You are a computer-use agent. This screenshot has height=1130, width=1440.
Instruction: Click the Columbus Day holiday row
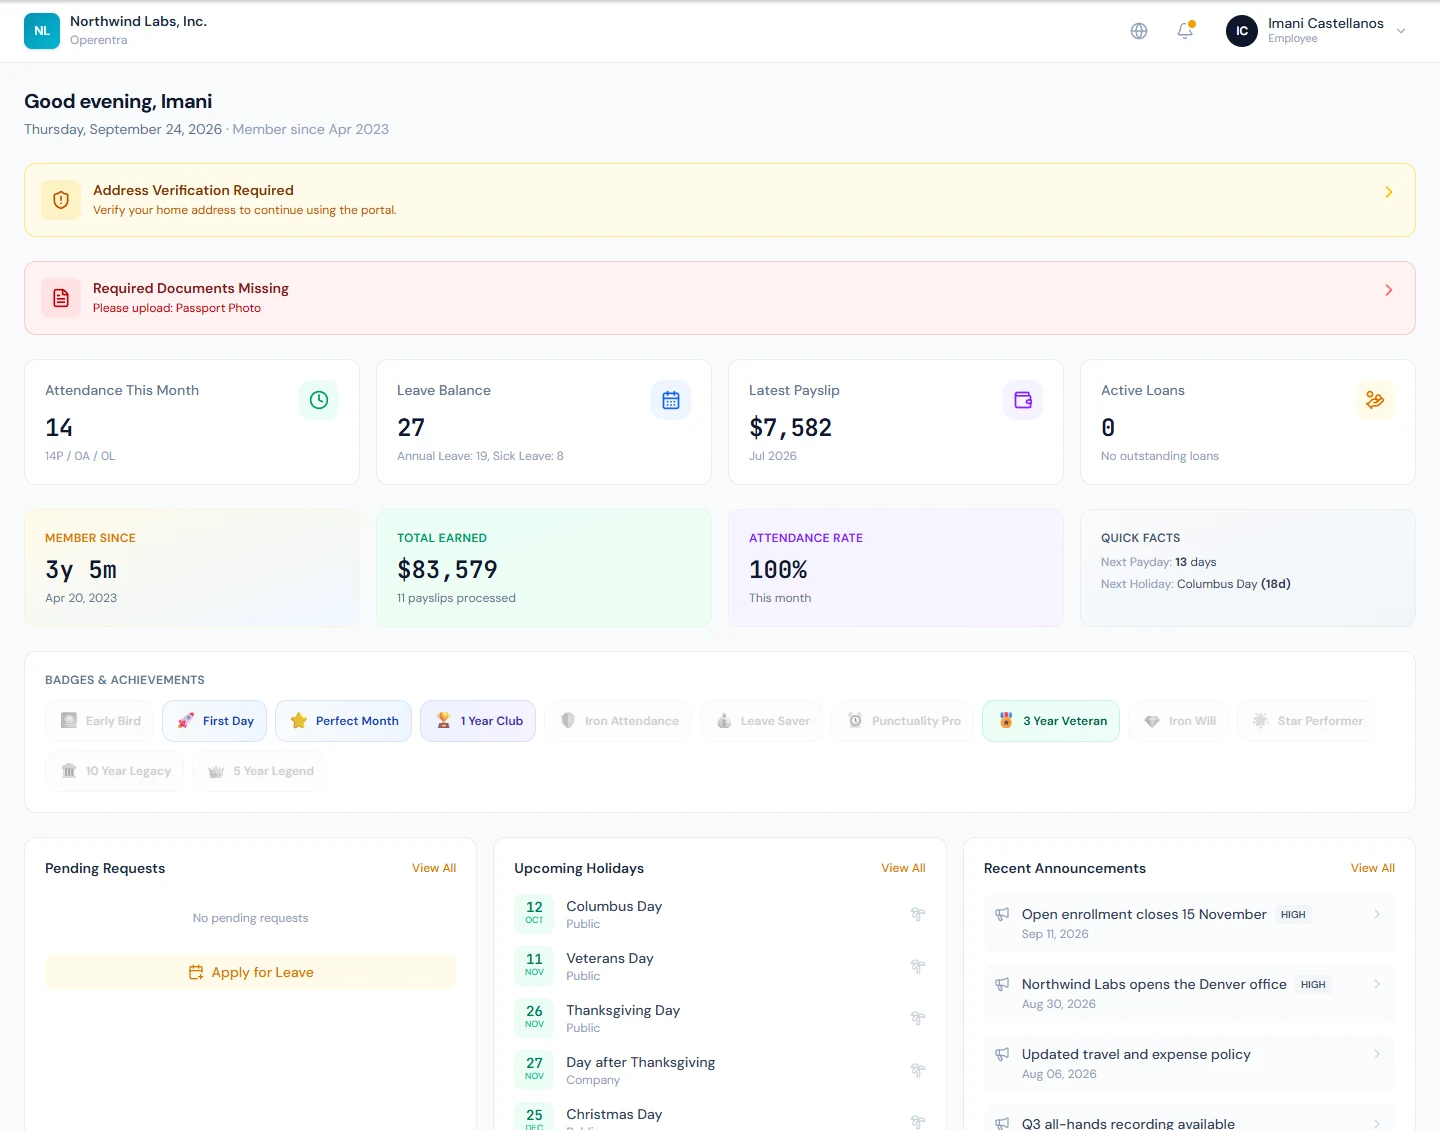tap(720, 914)
